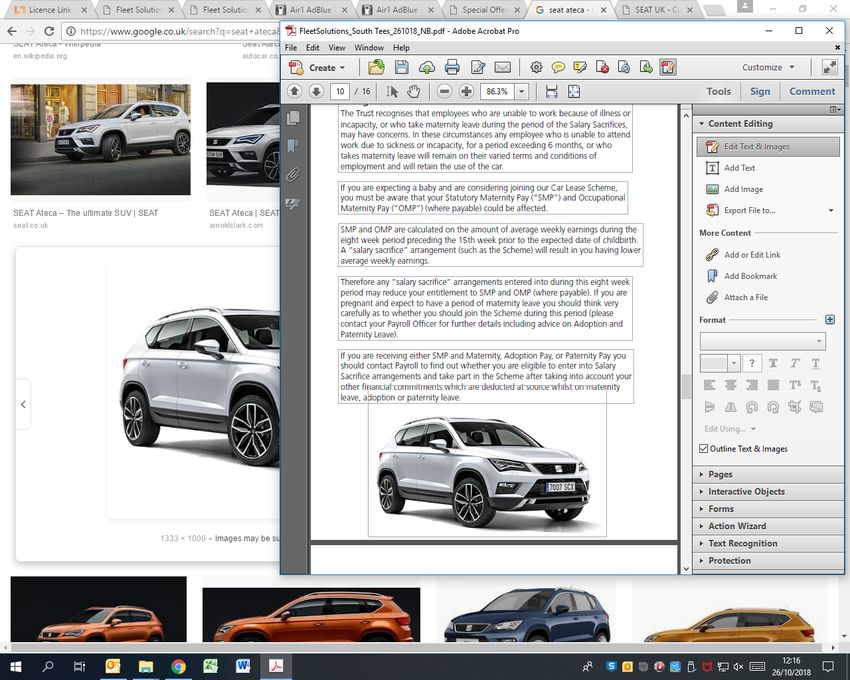
Task: Reload the Chrome page
Action: click(x=49, y=31)
